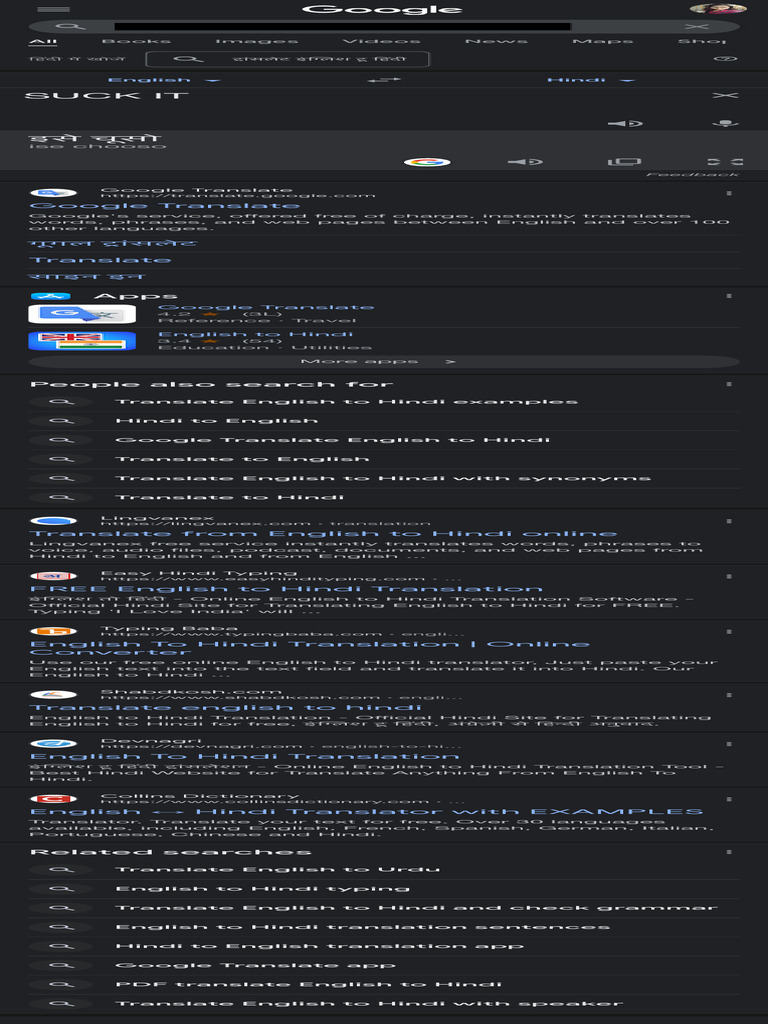
Task: Click the Hindi search suggestion box
Action: coord(287,59)
